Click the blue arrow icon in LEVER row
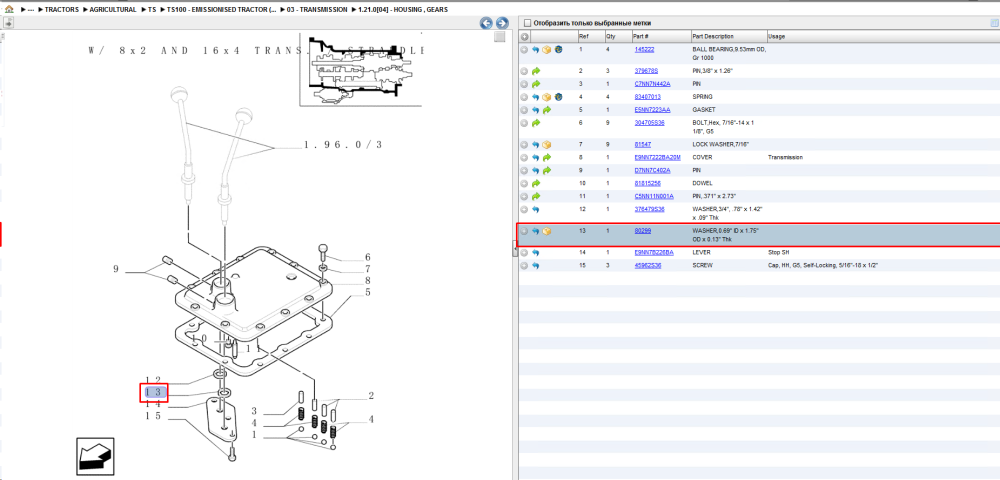Viewport: 1000px width, 480px height. point(536,252)
